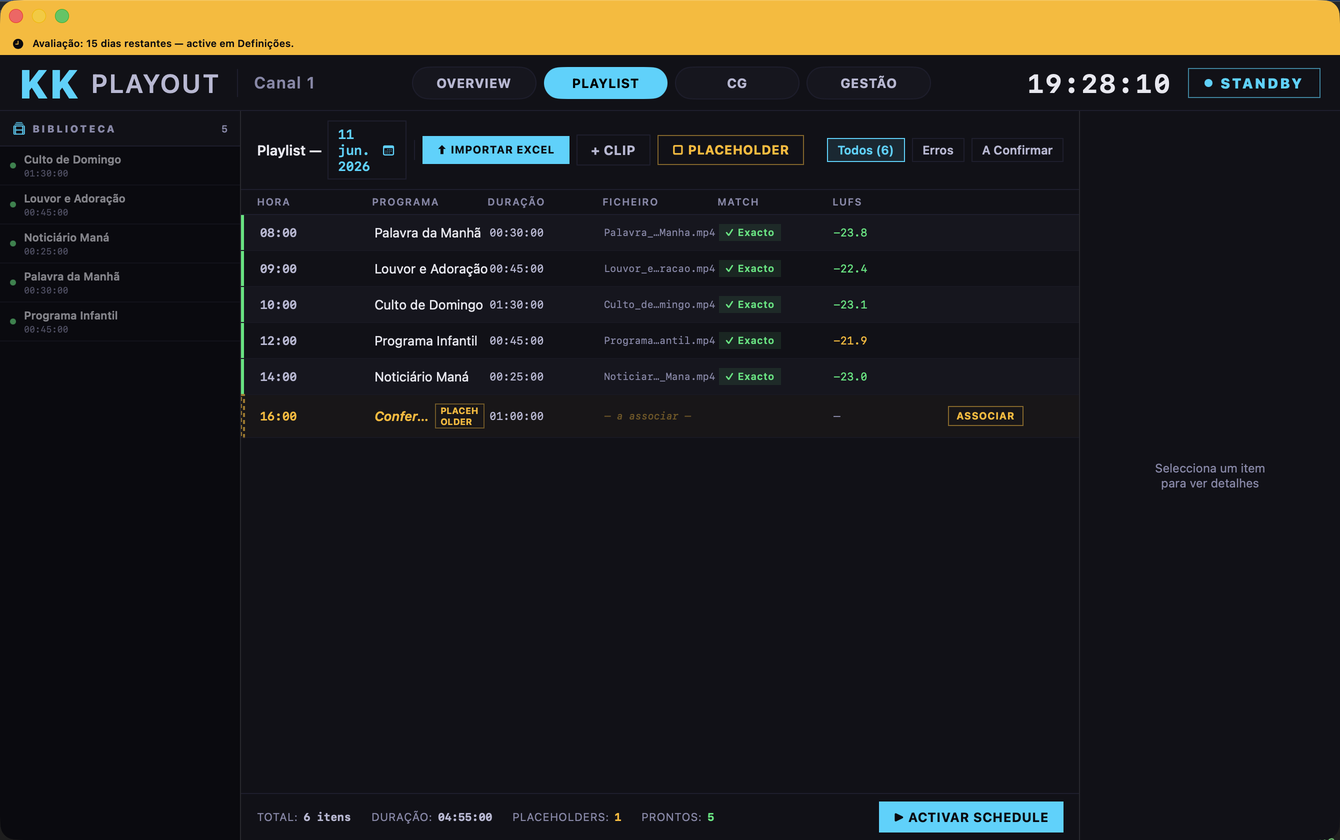1340x840 pixels.
Task: Click Associar for the 16:00 placeholder
Action: (985, 416)
